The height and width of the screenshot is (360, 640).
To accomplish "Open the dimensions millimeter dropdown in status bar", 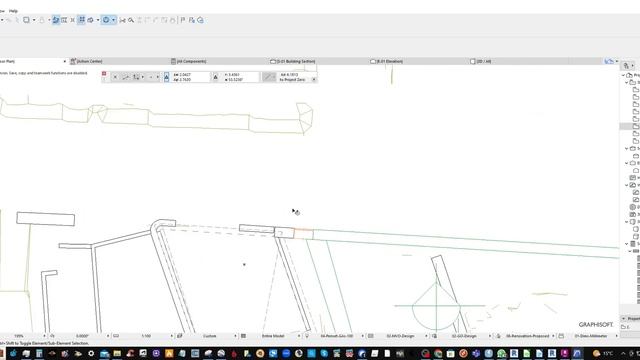I will coord(616,336).
